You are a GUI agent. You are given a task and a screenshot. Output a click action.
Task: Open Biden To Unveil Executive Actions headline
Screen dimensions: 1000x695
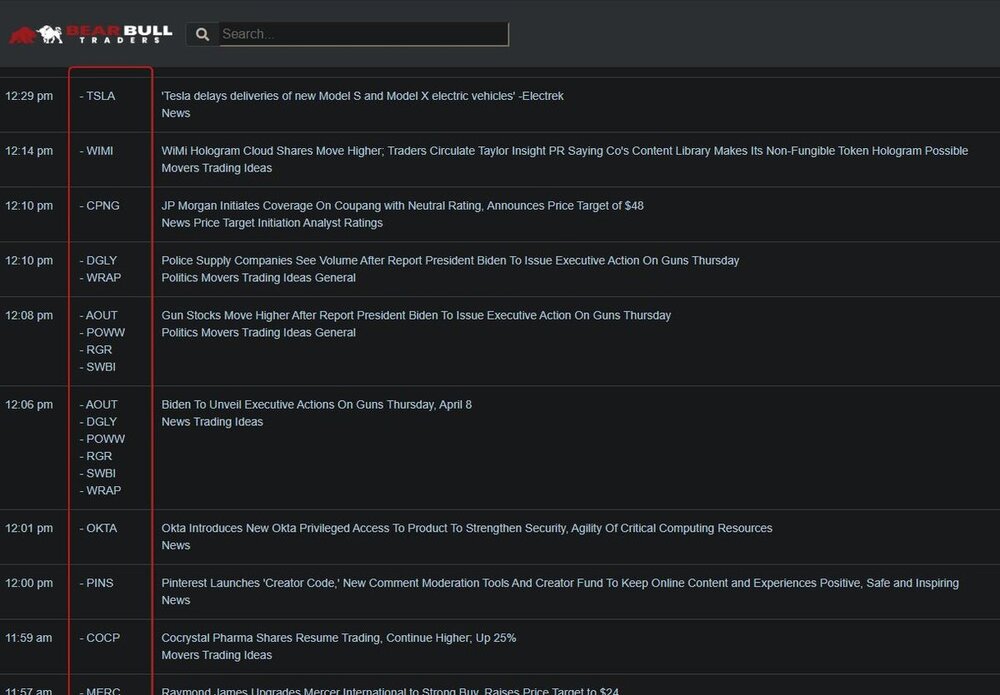coord(316,405)
